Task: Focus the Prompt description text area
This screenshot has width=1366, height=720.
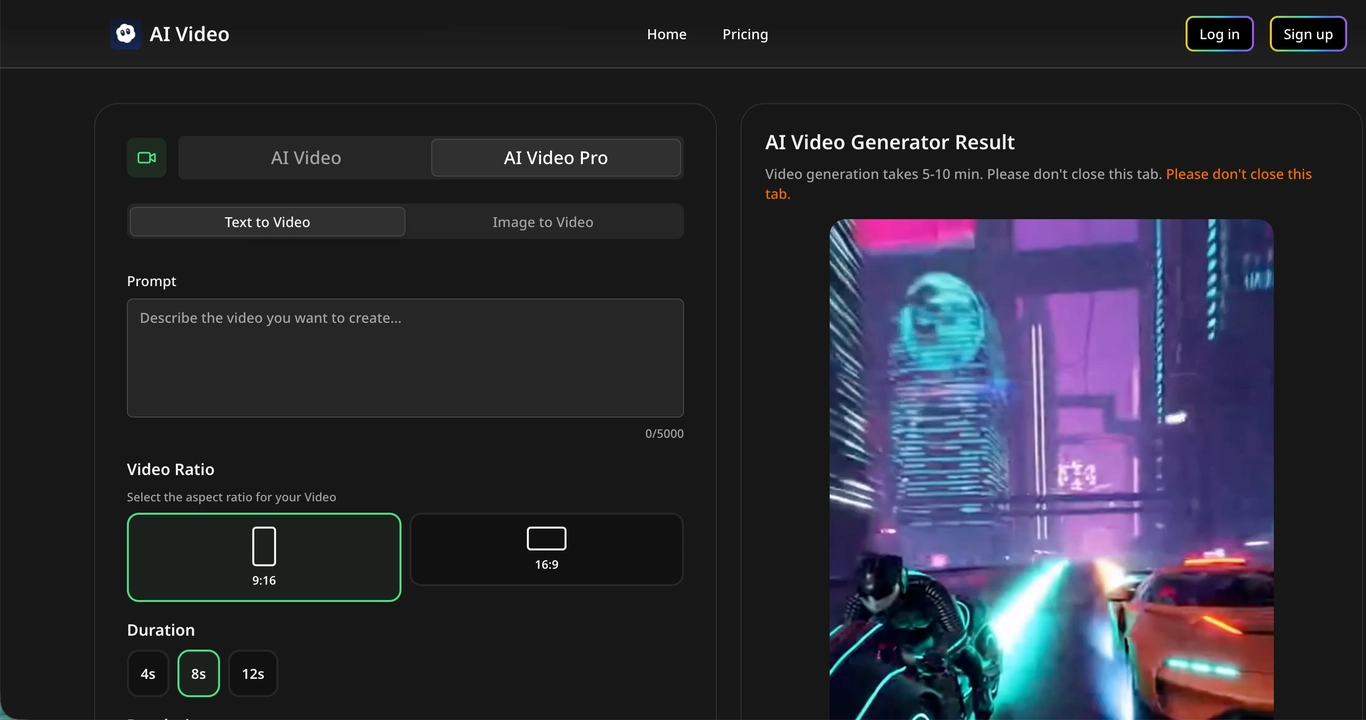Action: (x=405, y=357)
